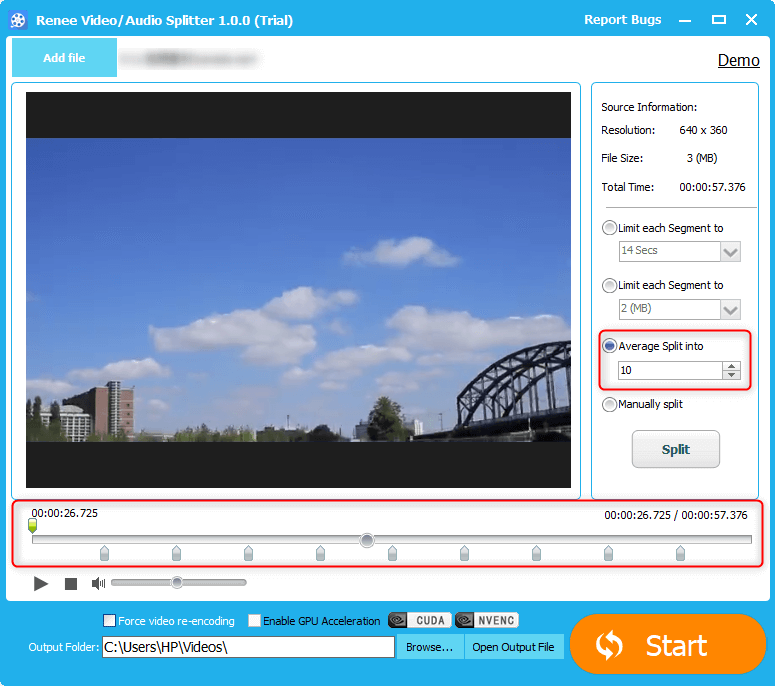Open the 14 Secs segment duration dropdown
Image resolution: width=775 pixels, height=686 pixels.
click(x=730, y=251)
